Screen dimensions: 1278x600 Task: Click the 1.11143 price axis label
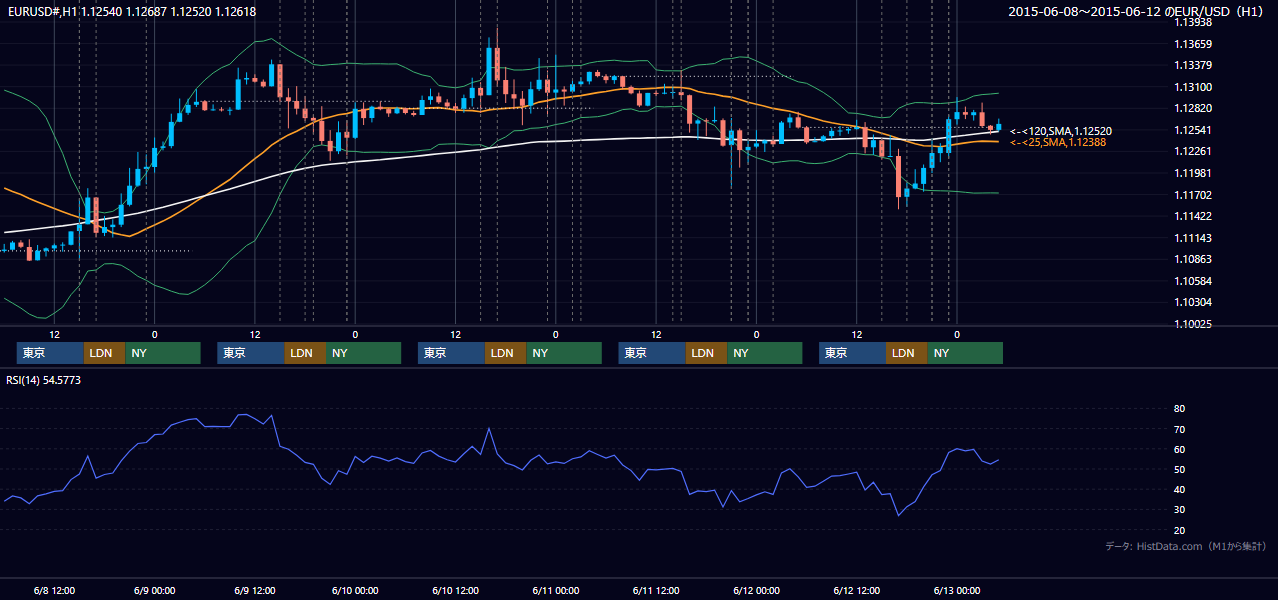pyautogui.click(x=1193, y=238)
